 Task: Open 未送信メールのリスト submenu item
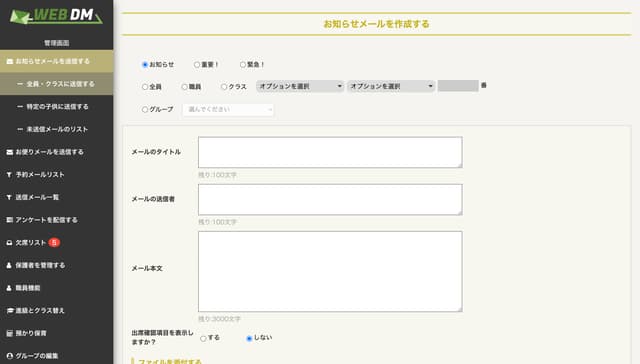57,129
